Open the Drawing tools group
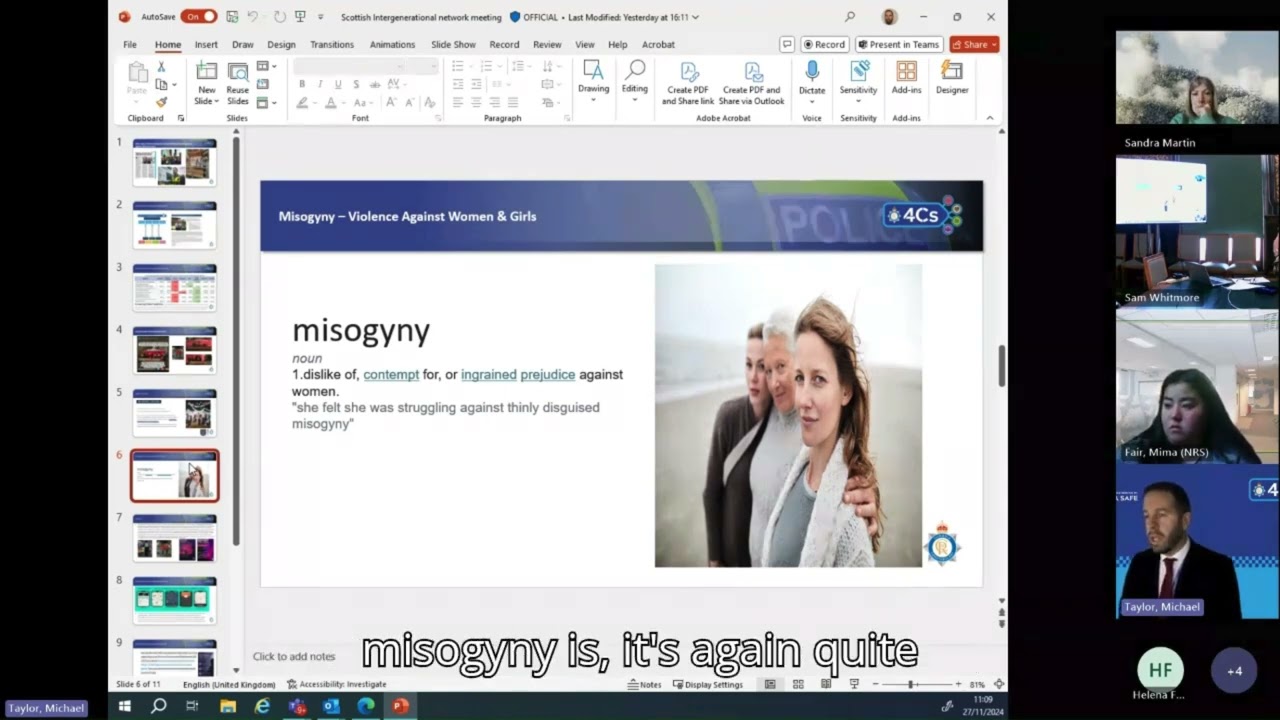Image resolution: width=1280 pixels, height=720 pixels. click(593, 80)
